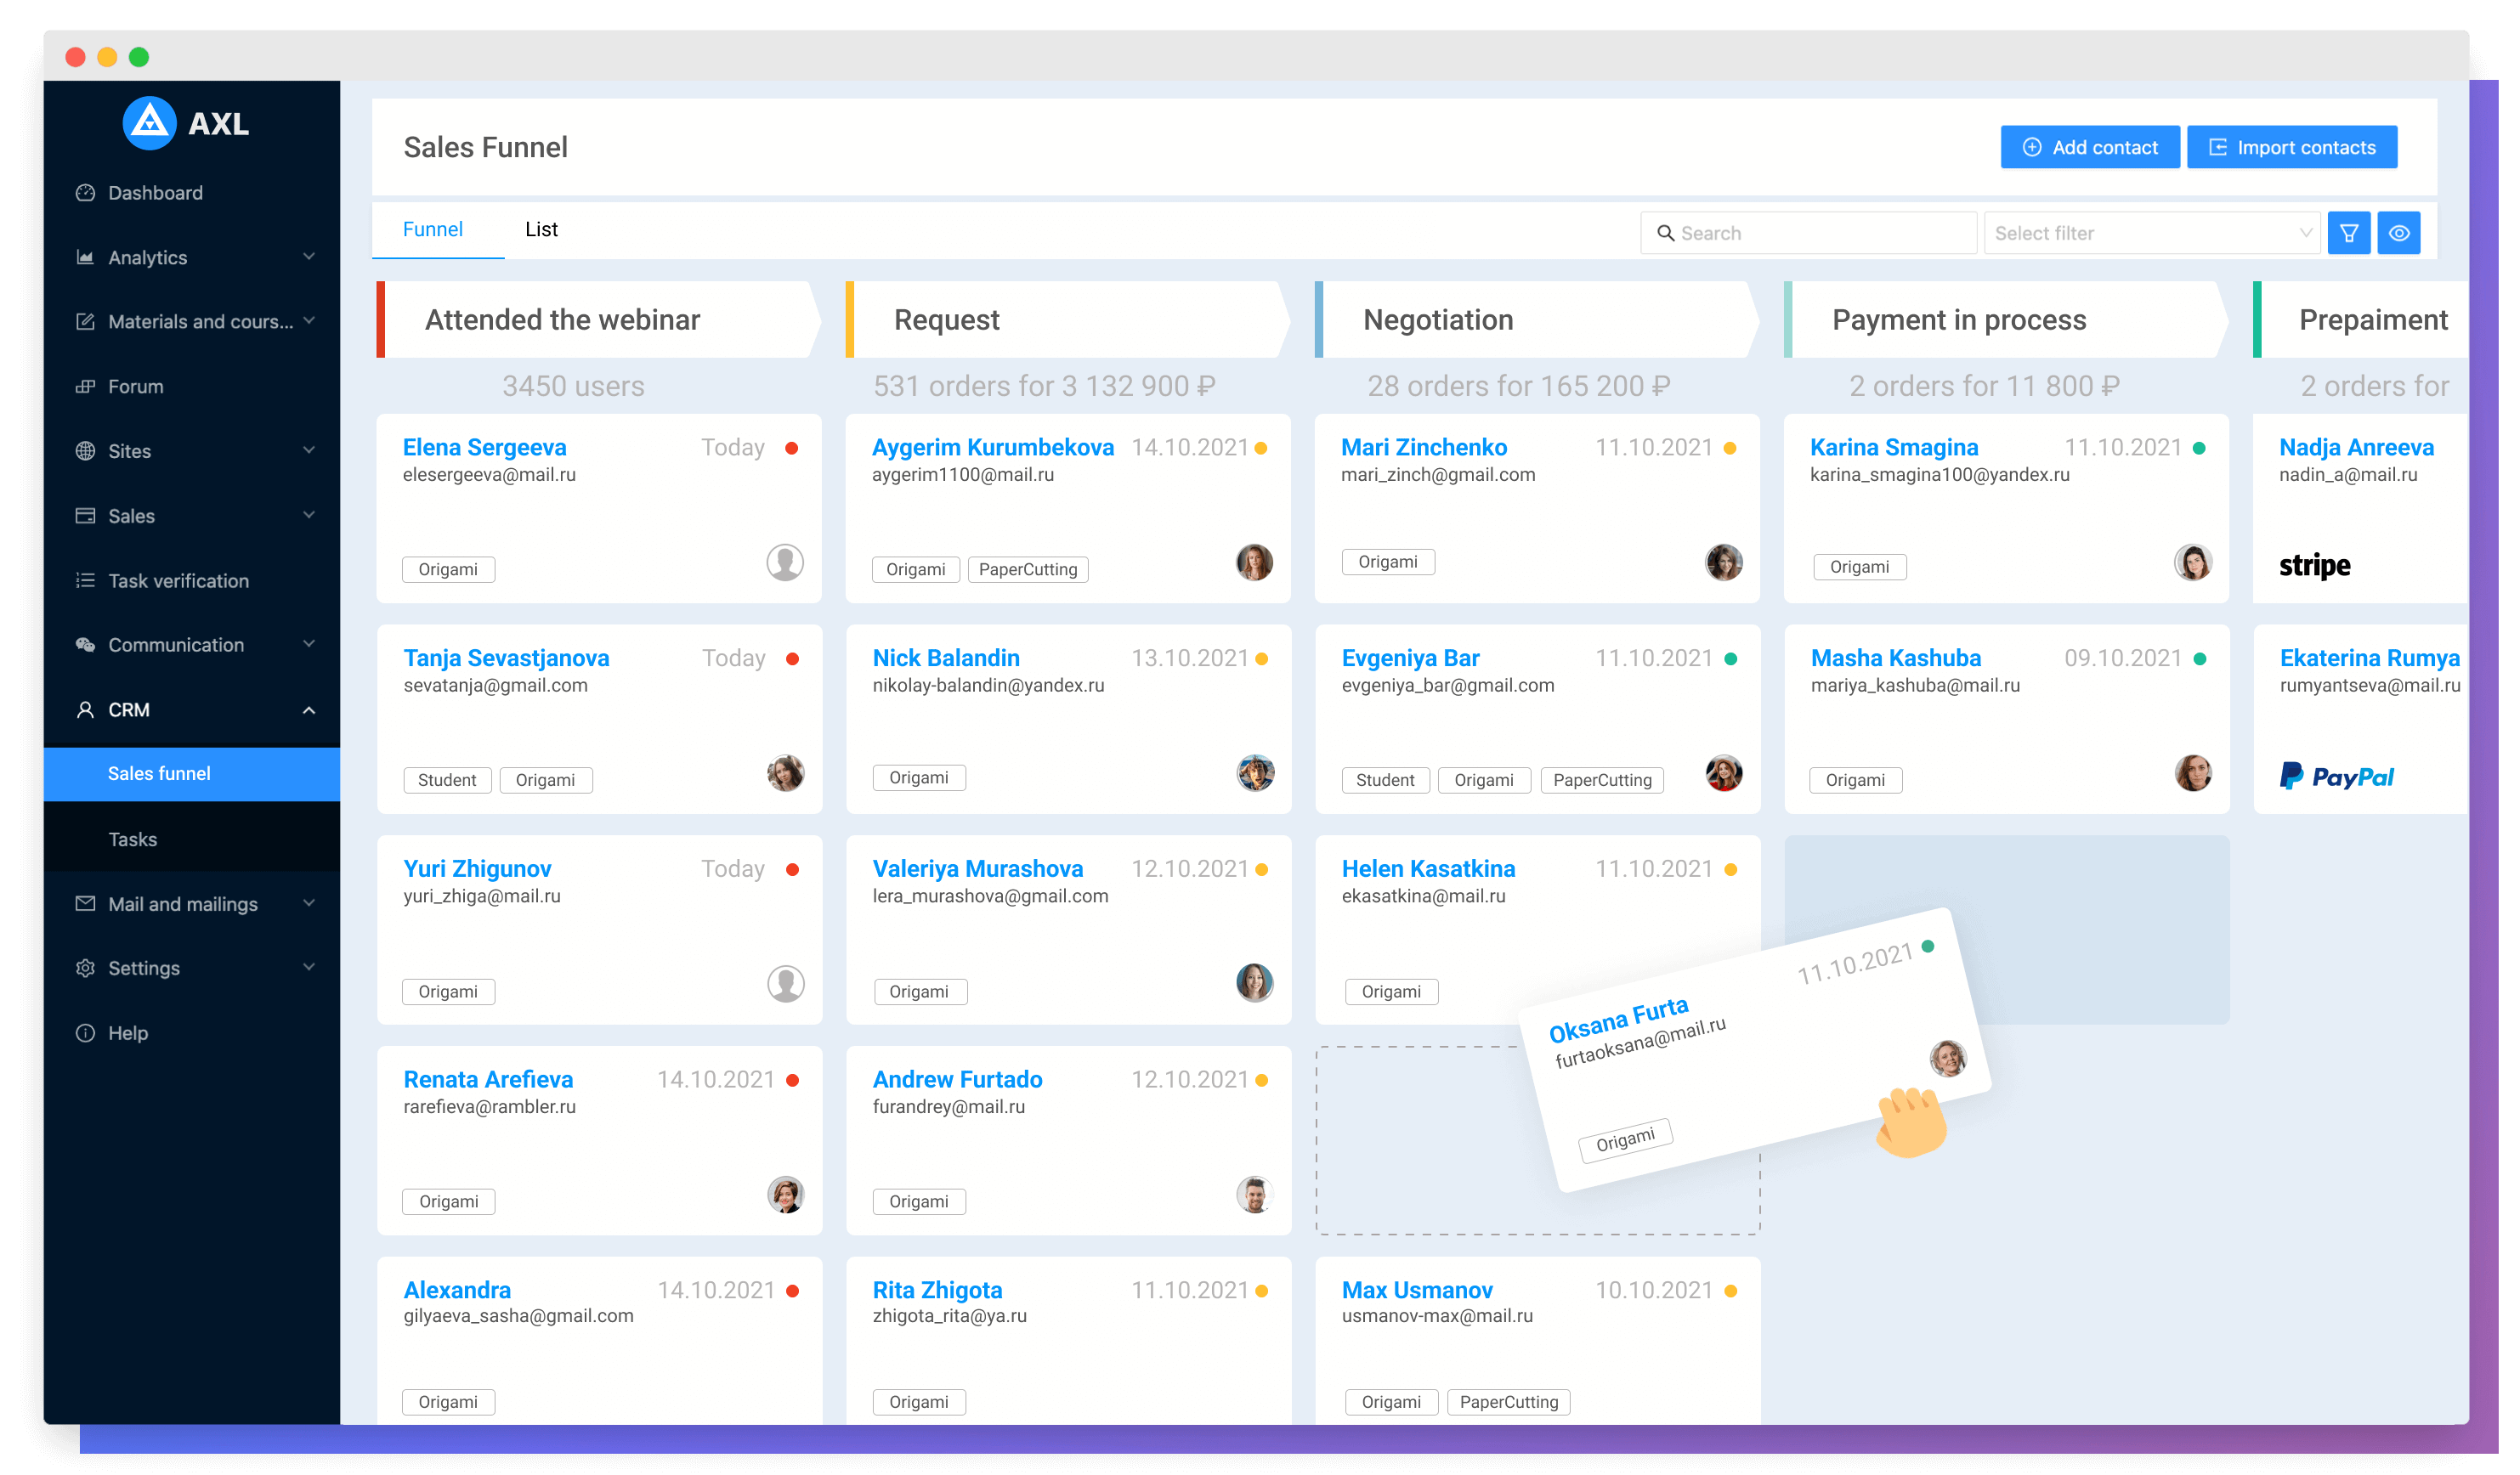Screen dimensions: 2520x1475
Task: Click the Payment in process column header
Action: click(2007, 320)
